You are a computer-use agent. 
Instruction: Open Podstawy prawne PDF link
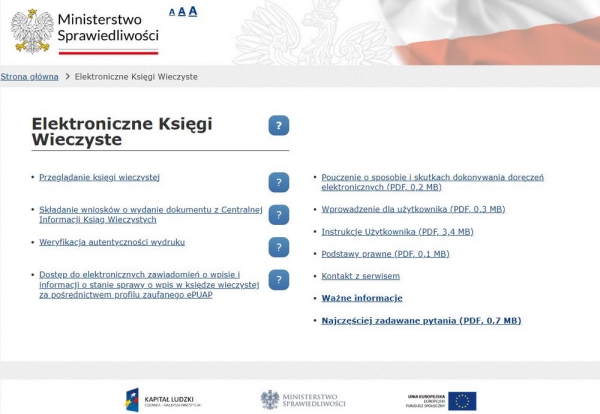[385, 254]
